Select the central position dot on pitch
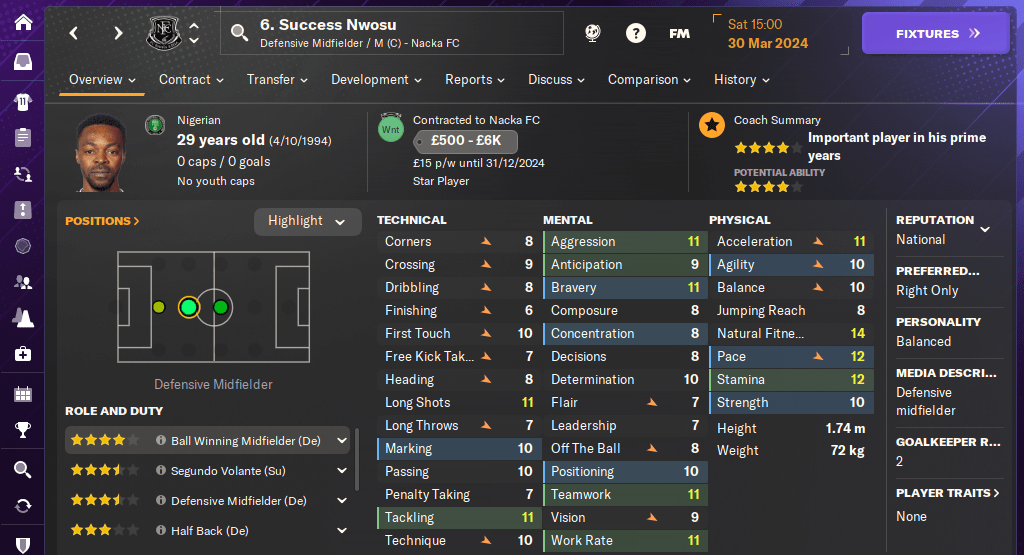This screenshot has width=1024, height=555. coord(188,307)
